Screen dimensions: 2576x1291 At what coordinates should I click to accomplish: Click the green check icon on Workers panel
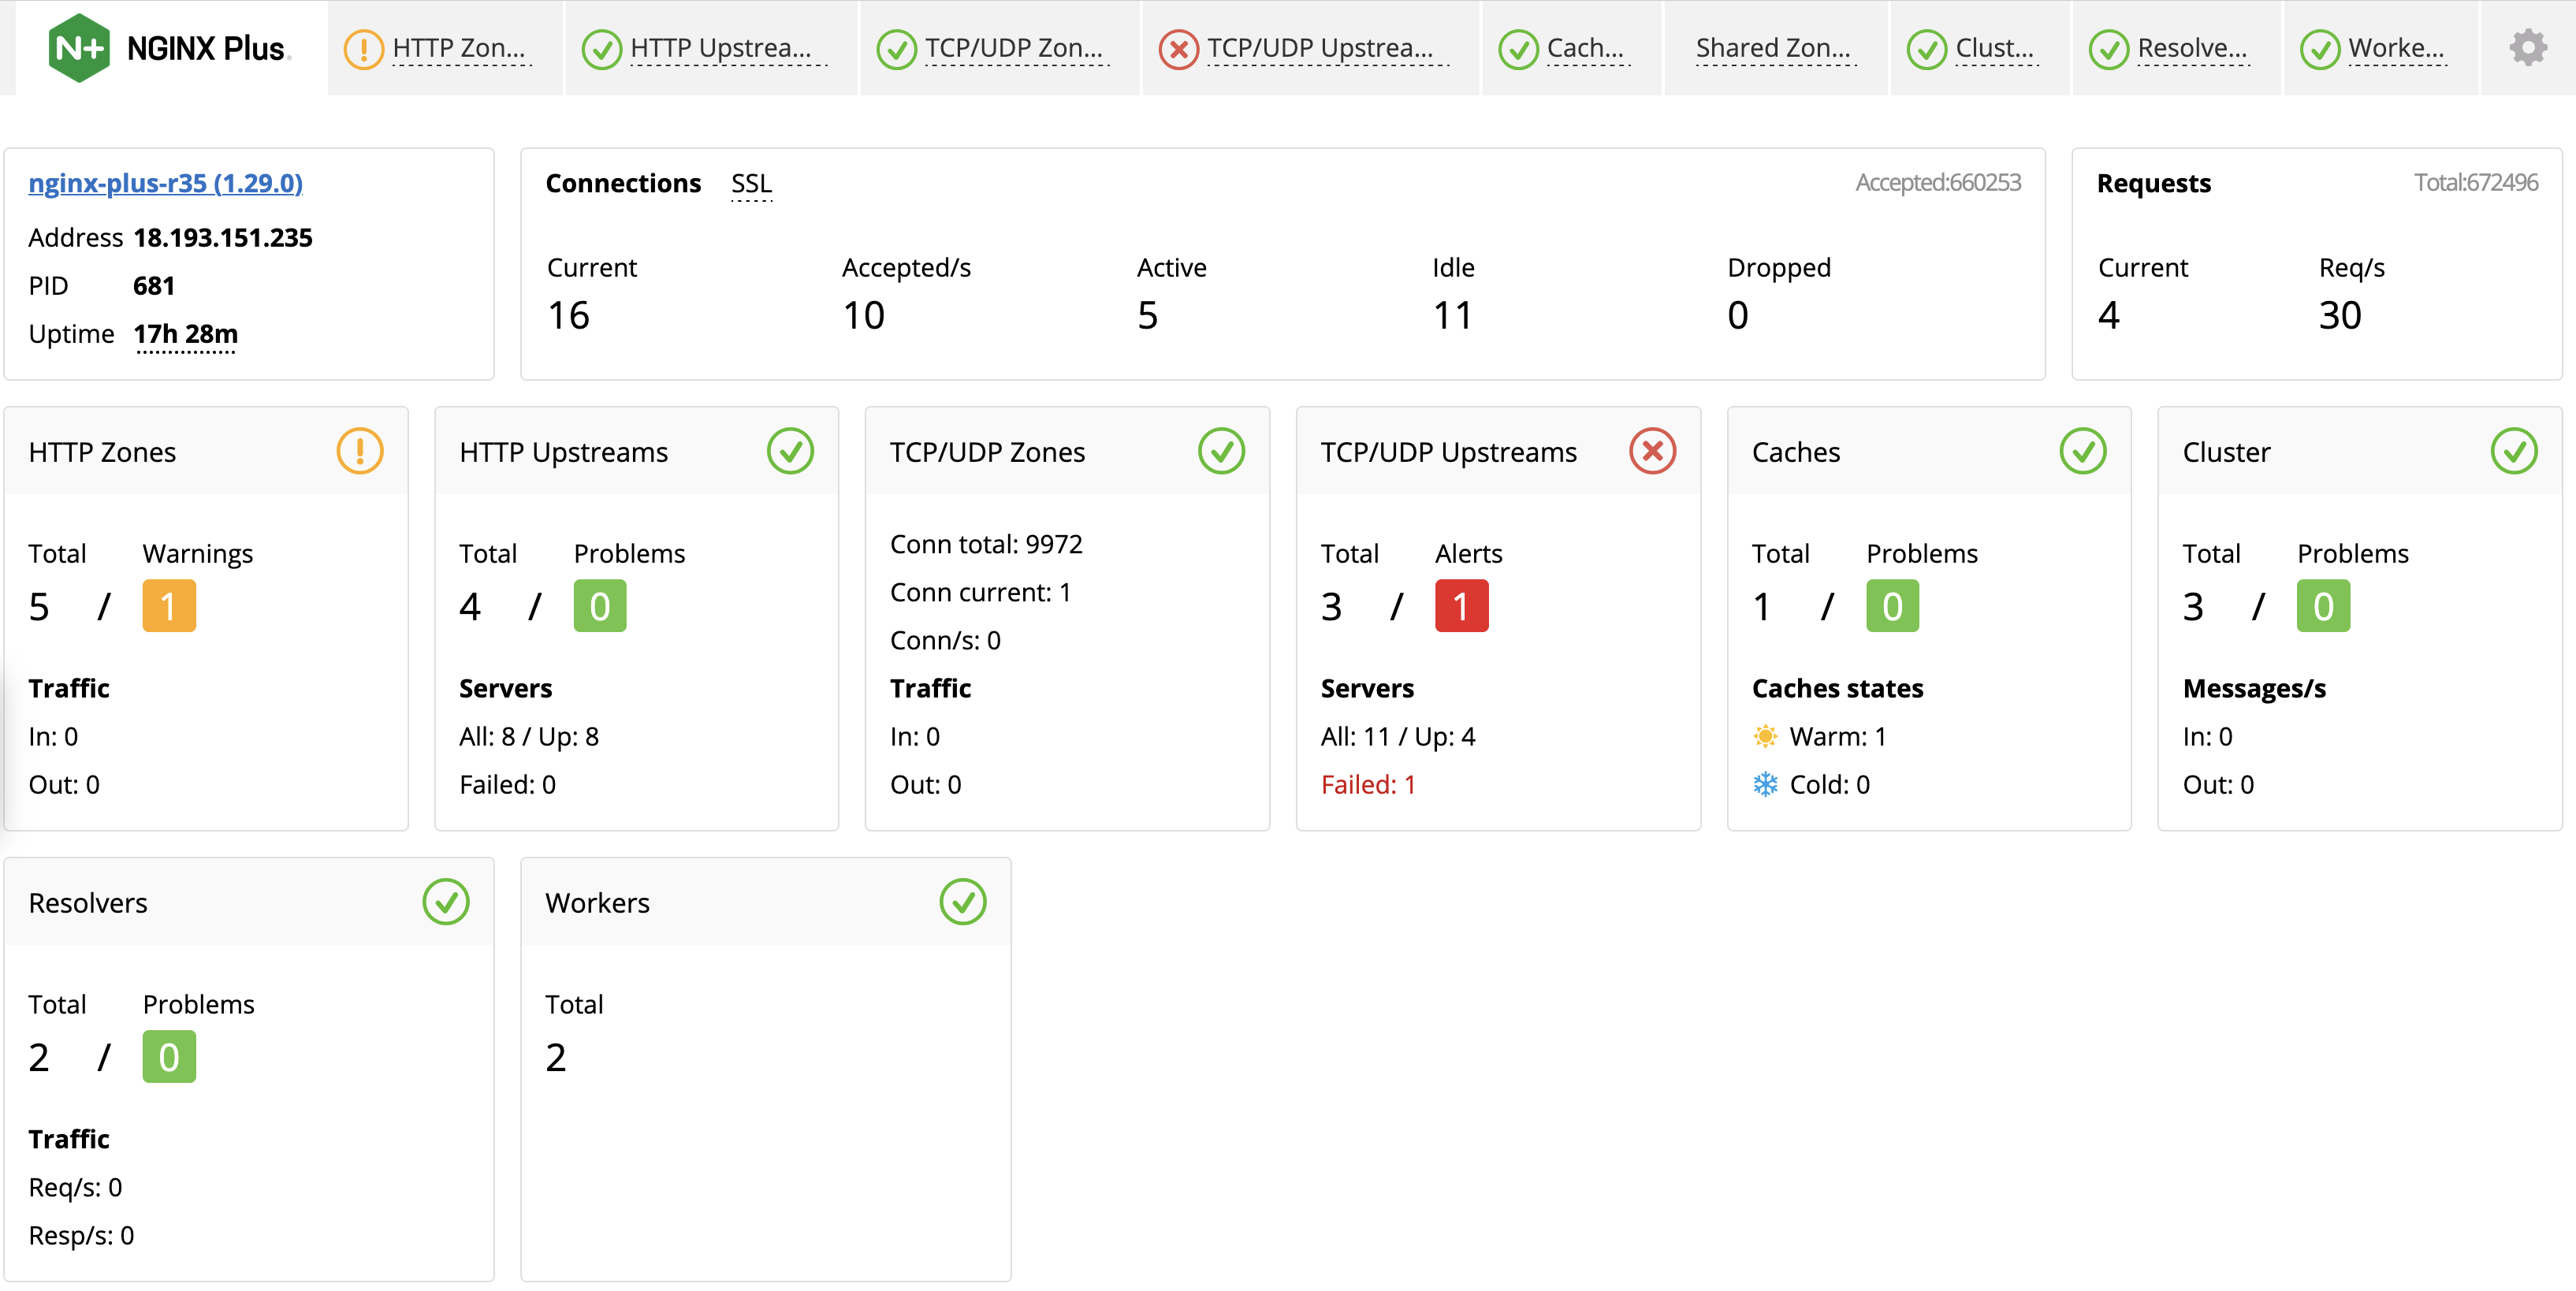[x=963, y=902]
